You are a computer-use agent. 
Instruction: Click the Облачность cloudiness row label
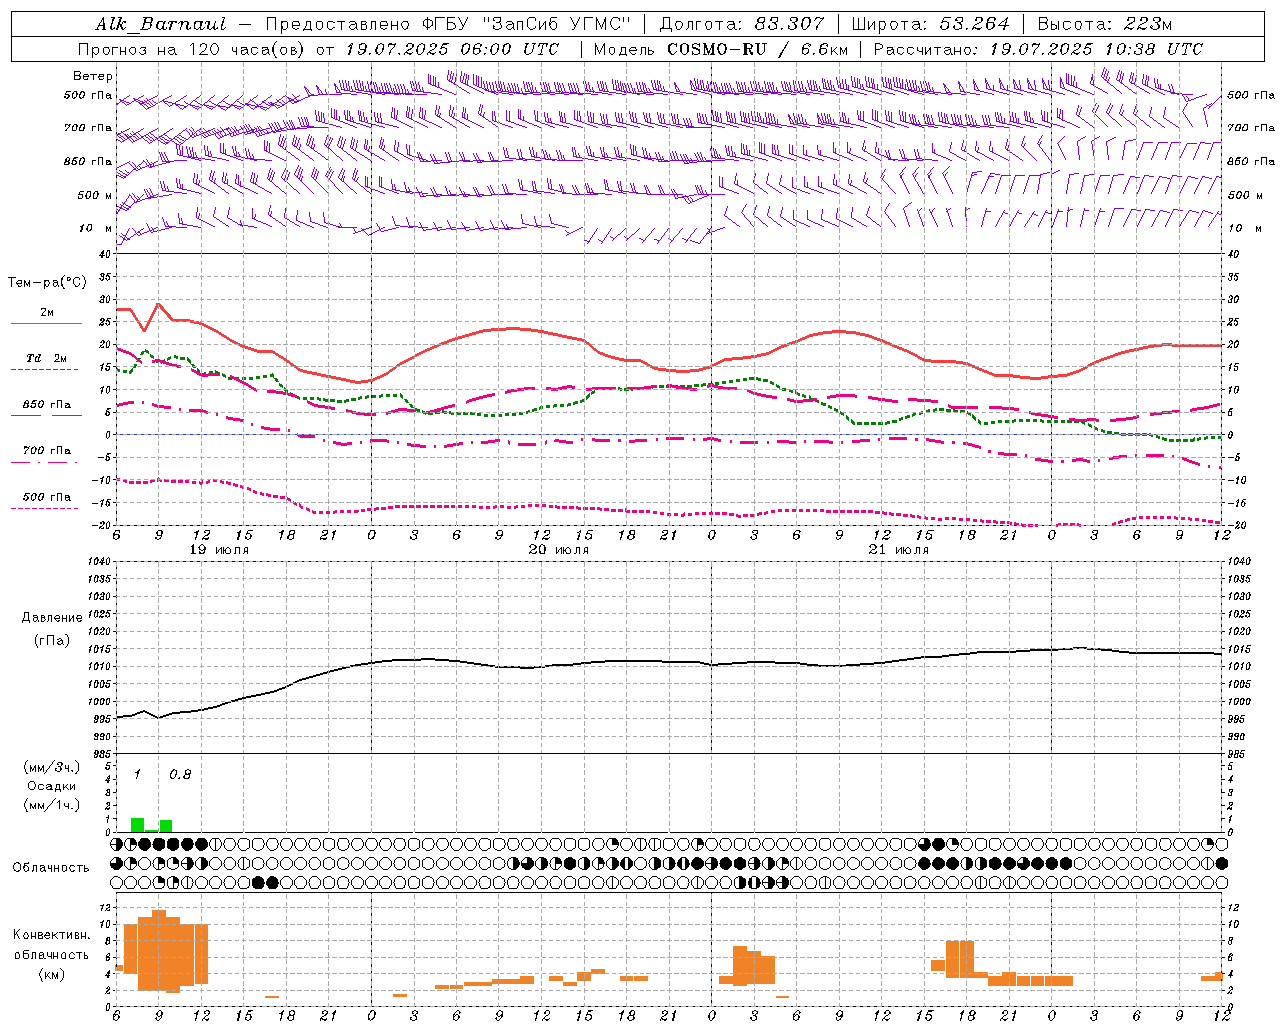[x=50, y=868]
